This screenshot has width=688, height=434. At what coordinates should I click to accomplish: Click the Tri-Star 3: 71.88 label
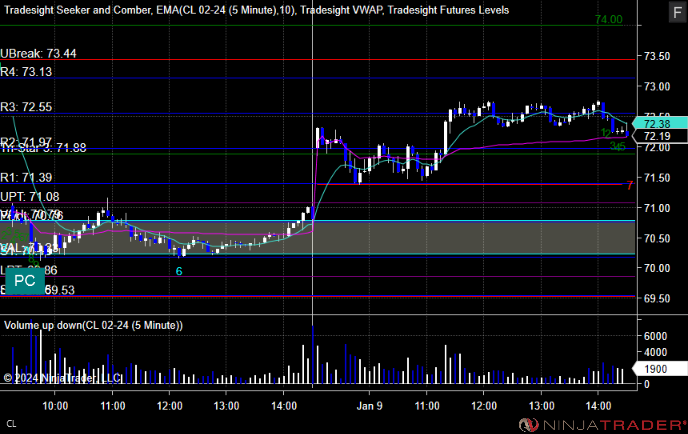44,148
